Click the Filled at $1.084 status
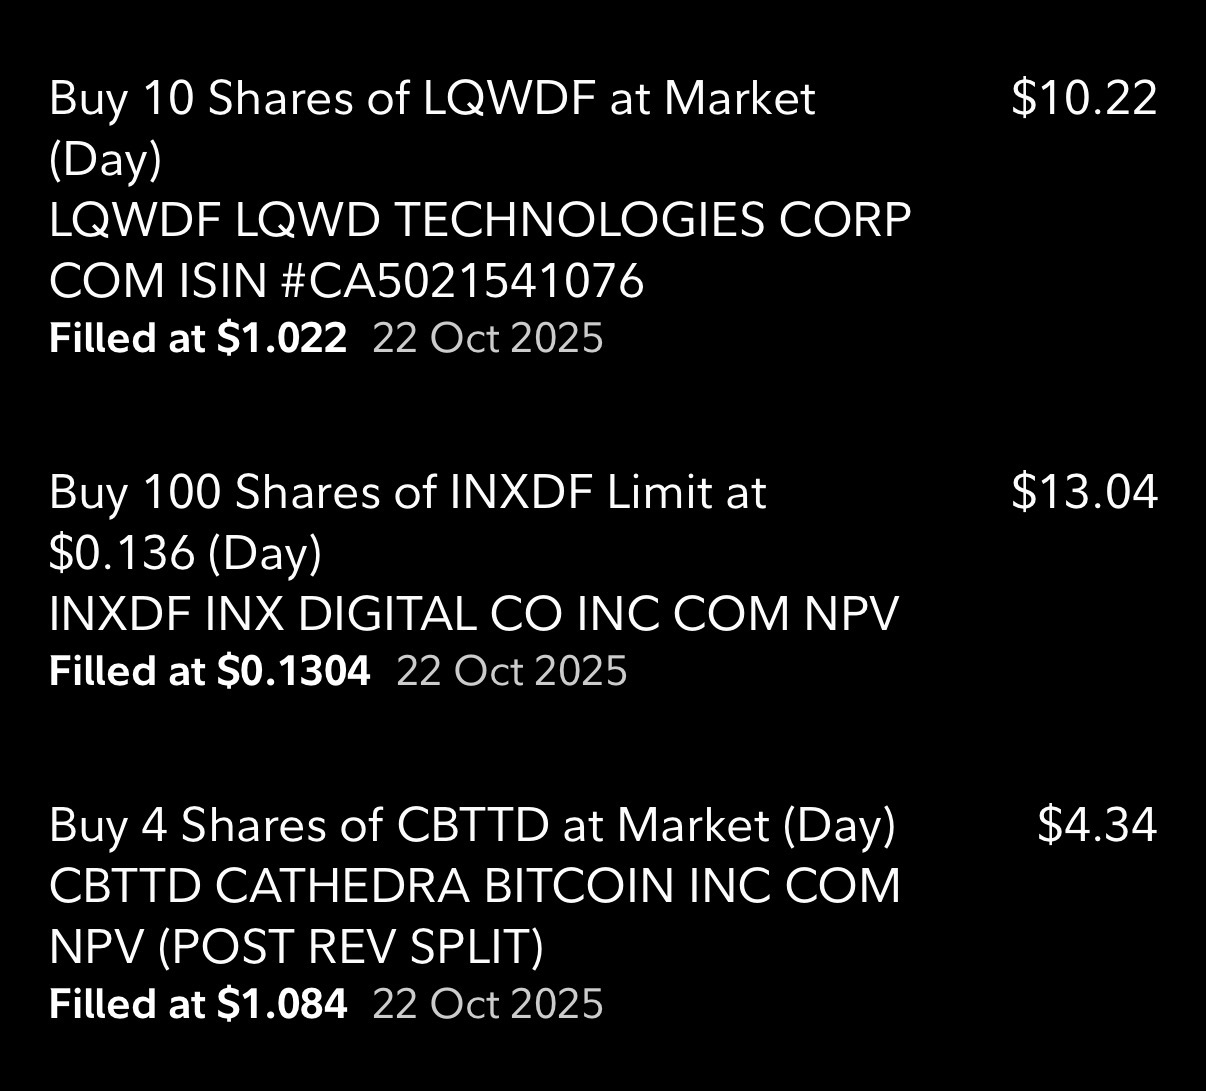Viewport: 1206px width, 1091px height. click(x=198, y=1003)
